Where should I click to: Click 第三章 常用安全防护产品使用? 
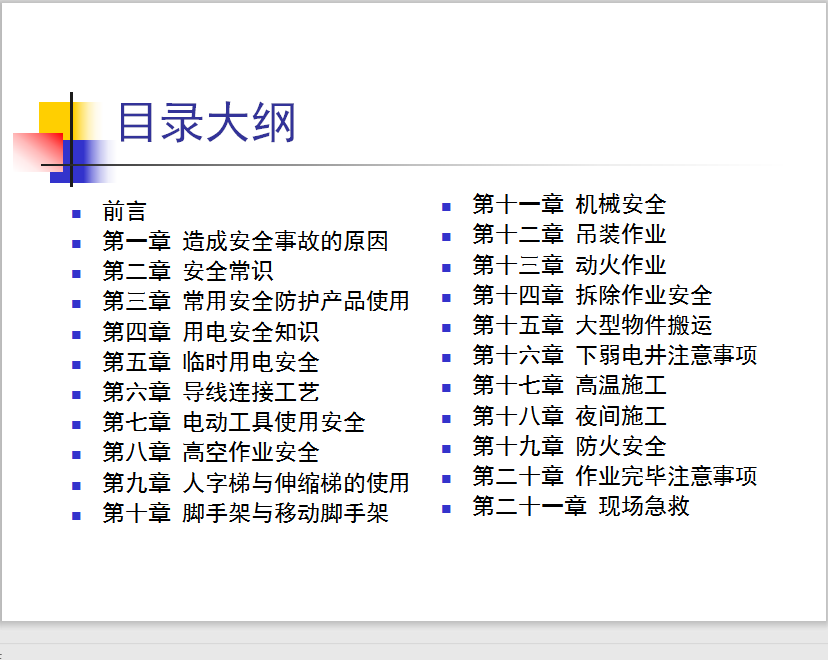256,301
